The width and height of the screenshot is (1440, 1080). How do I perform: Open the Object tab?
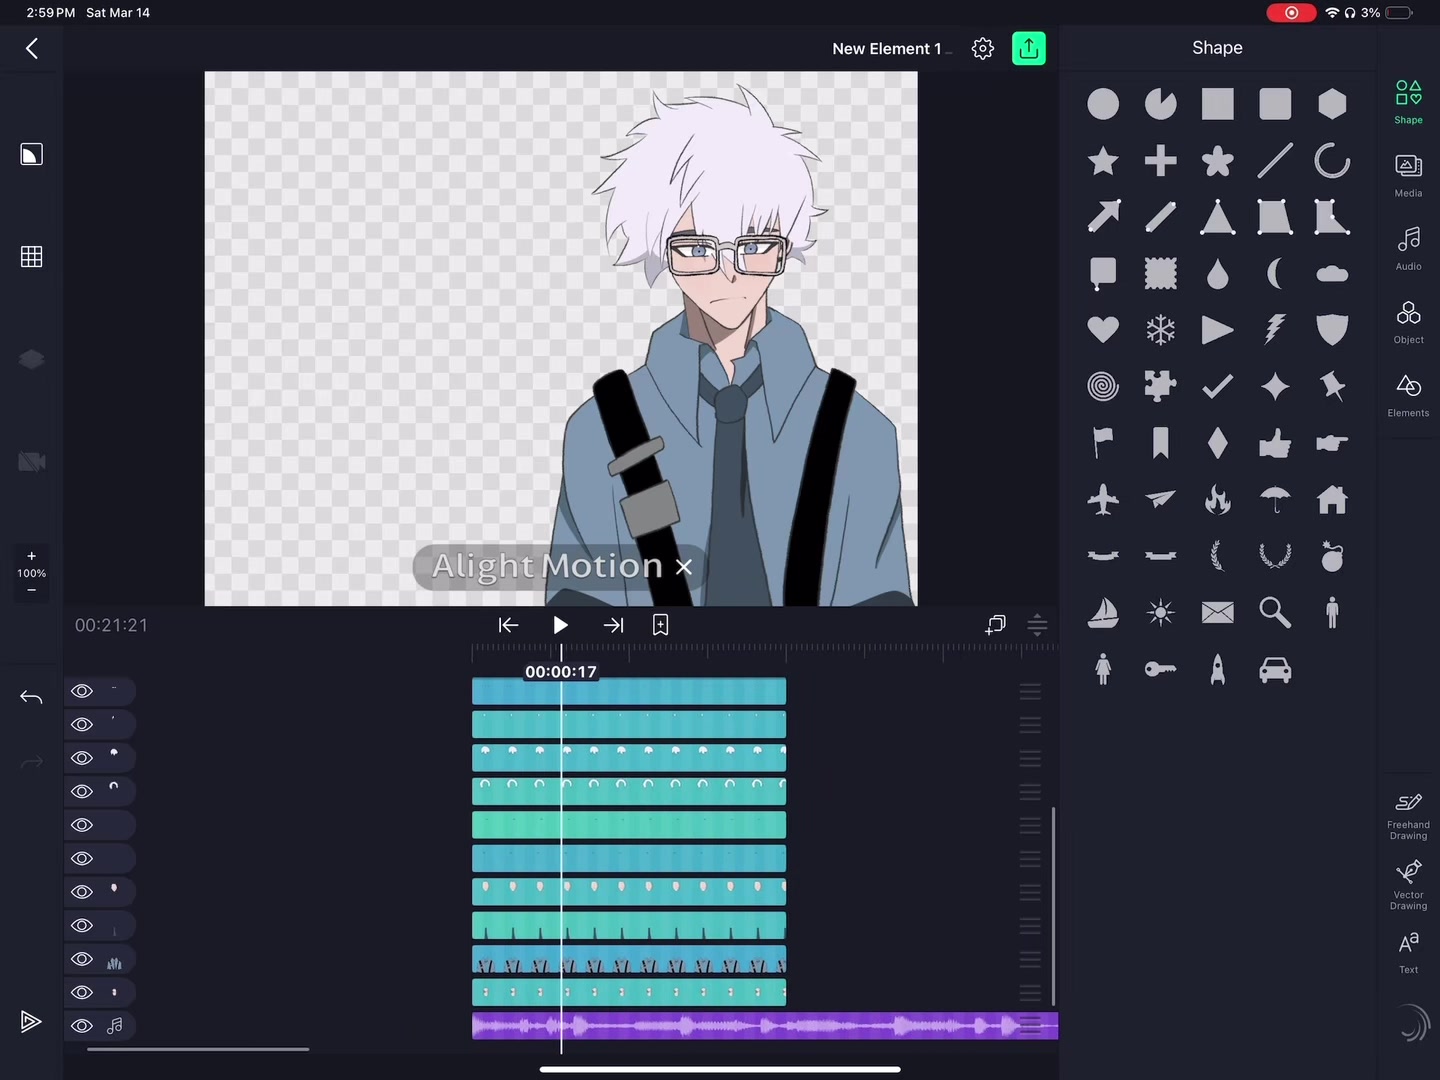click(1408, 322)
